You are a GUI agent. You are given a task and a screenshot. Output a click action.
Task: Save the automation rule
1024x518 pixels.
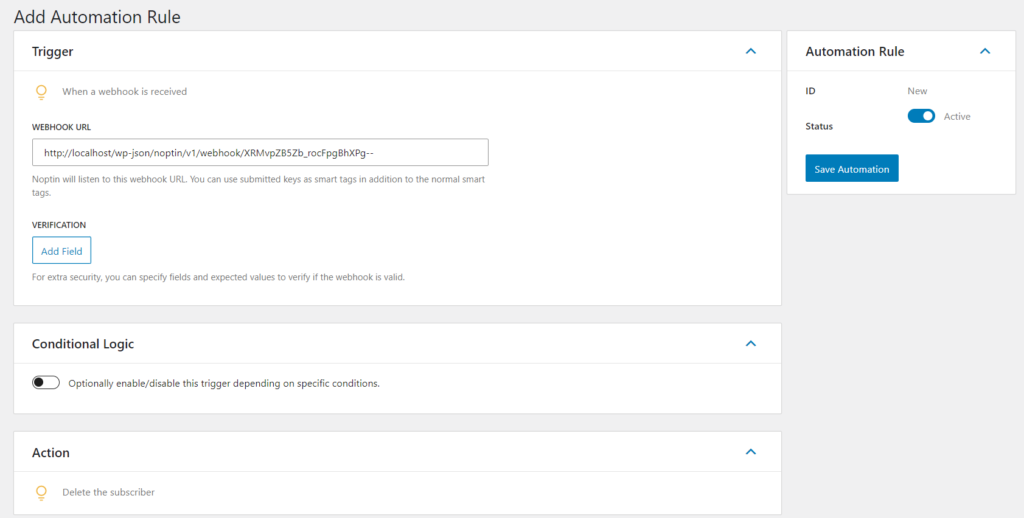click(x=852, y=168)
